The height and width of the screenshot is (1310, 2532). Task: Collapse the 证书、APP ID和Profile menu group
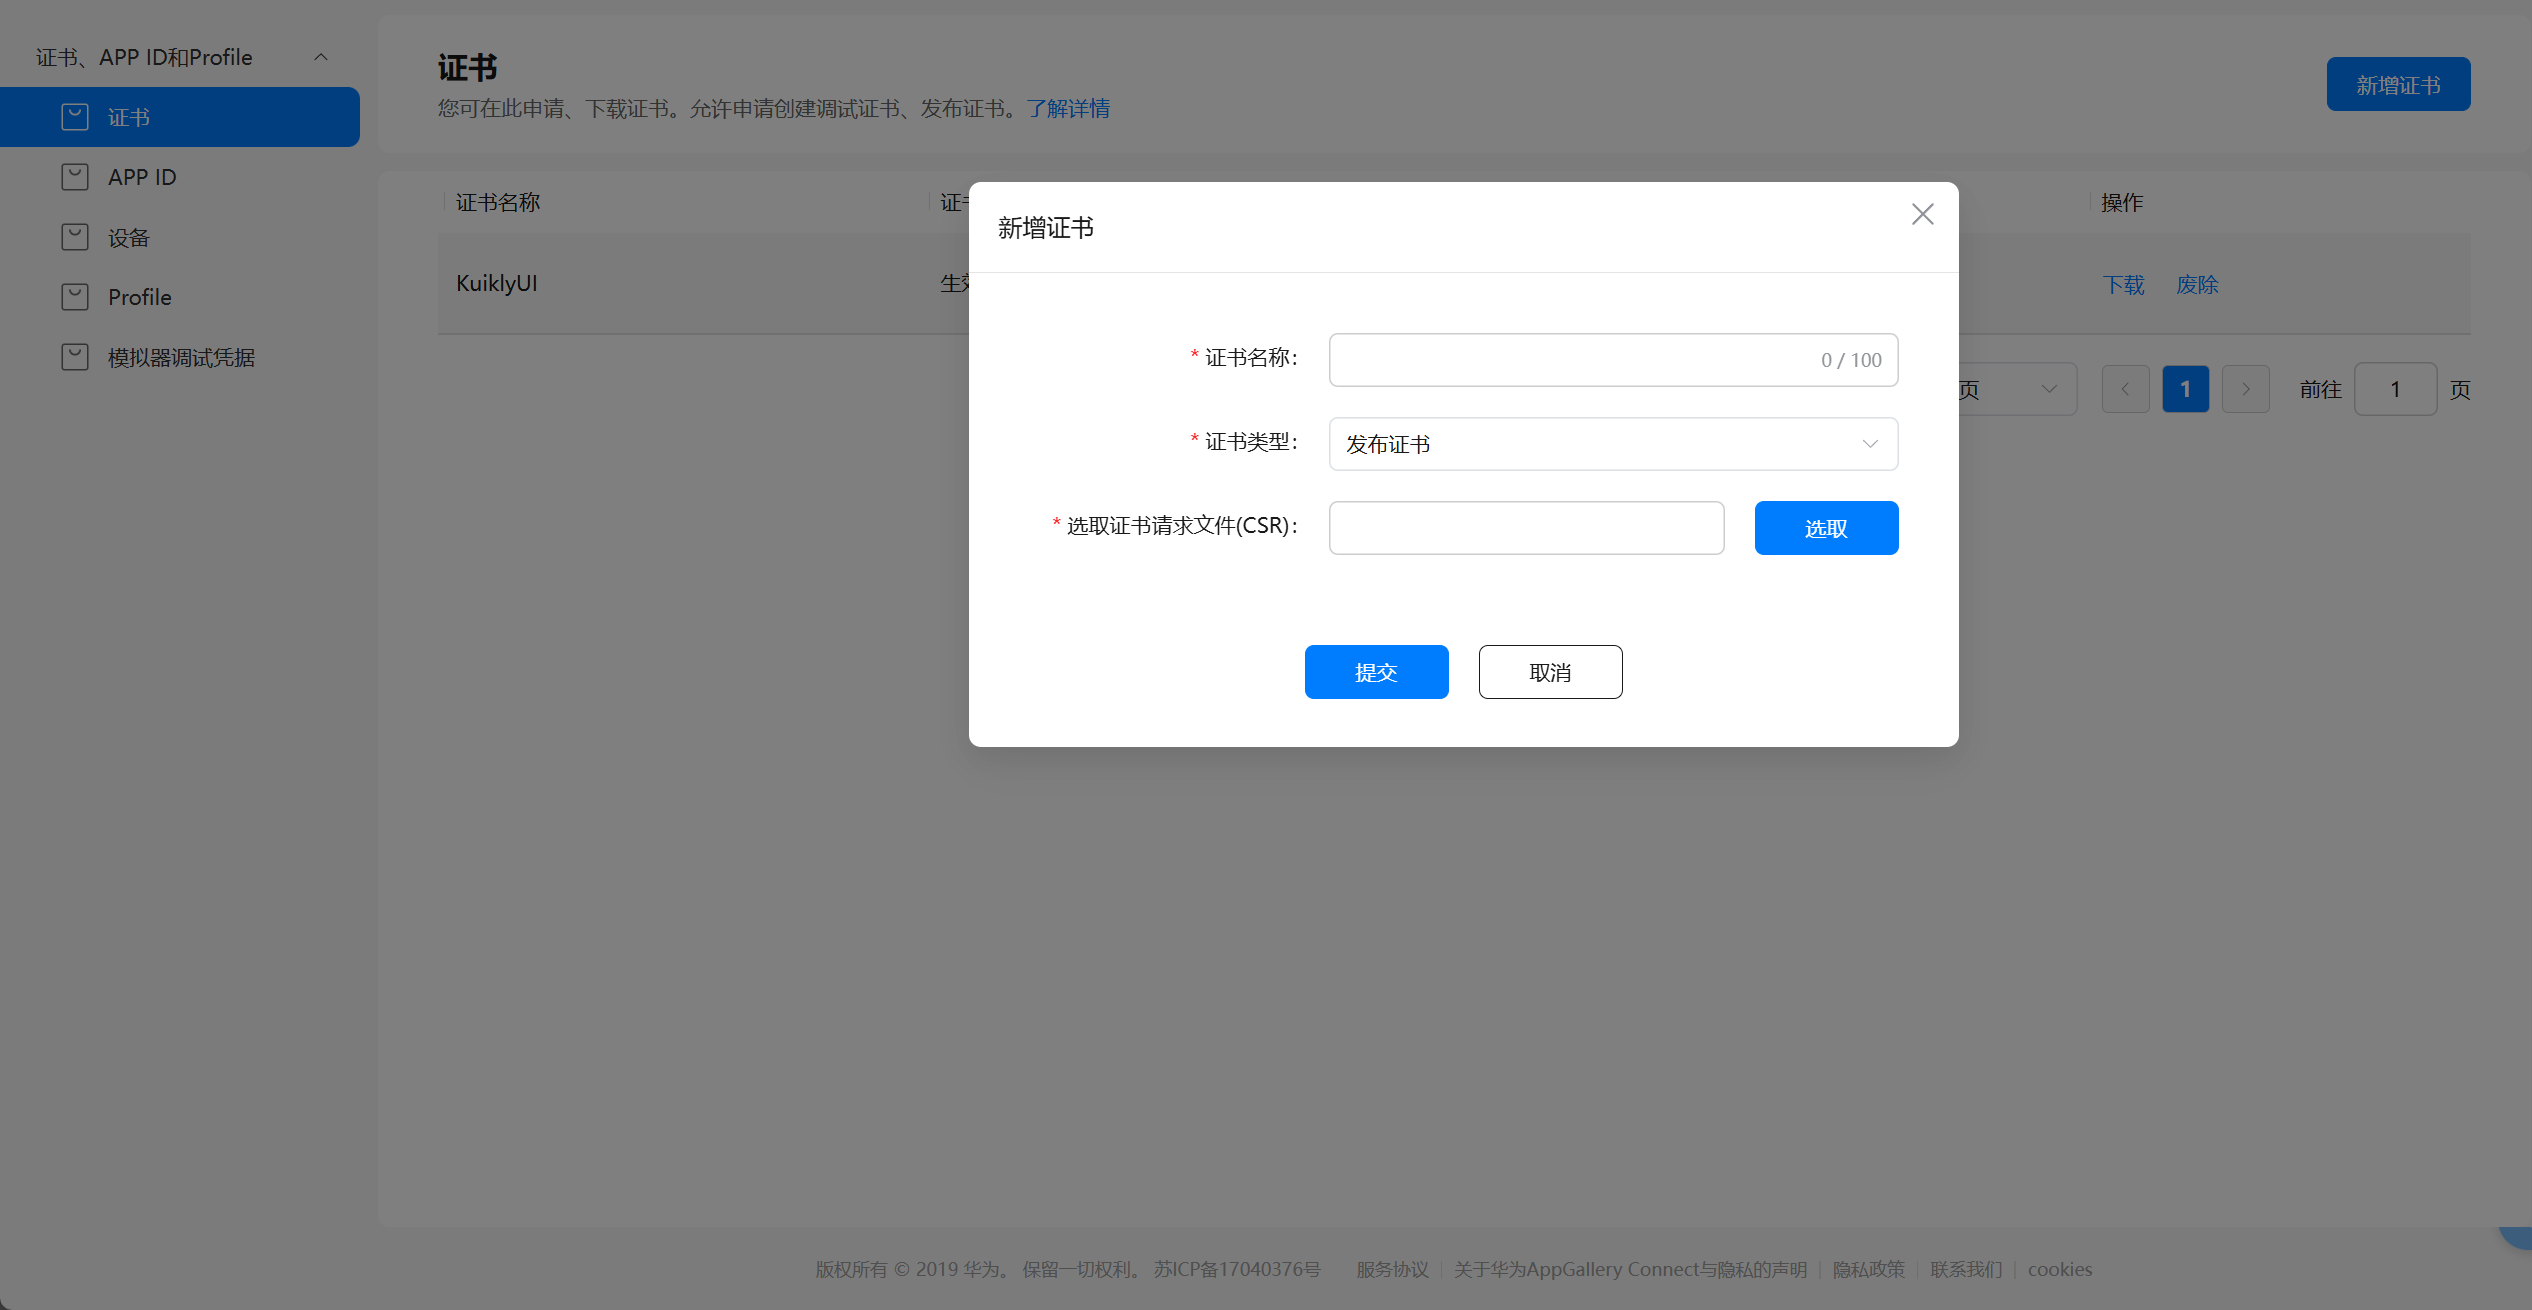320,57
